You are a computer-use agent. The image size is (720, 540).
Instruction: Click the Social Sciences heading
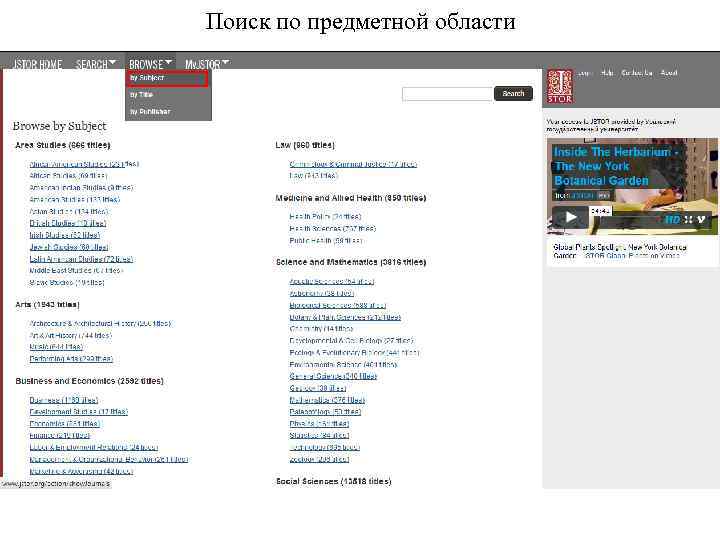point(333,481)
